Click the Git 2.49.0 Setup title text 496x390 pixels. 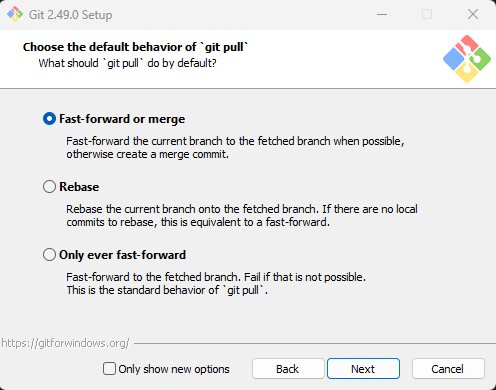coord(71,15)
